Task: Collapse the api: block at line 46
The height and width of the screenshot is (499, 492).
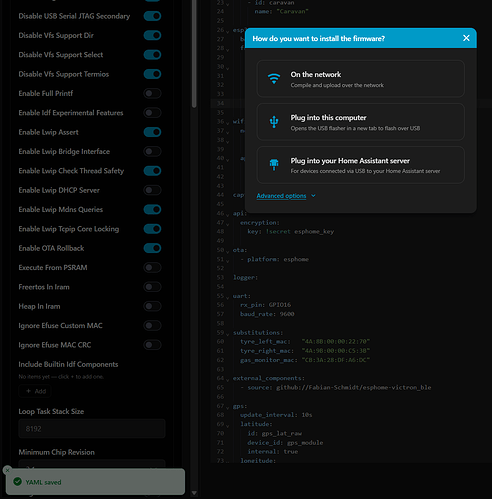Action: click(228, 214)
